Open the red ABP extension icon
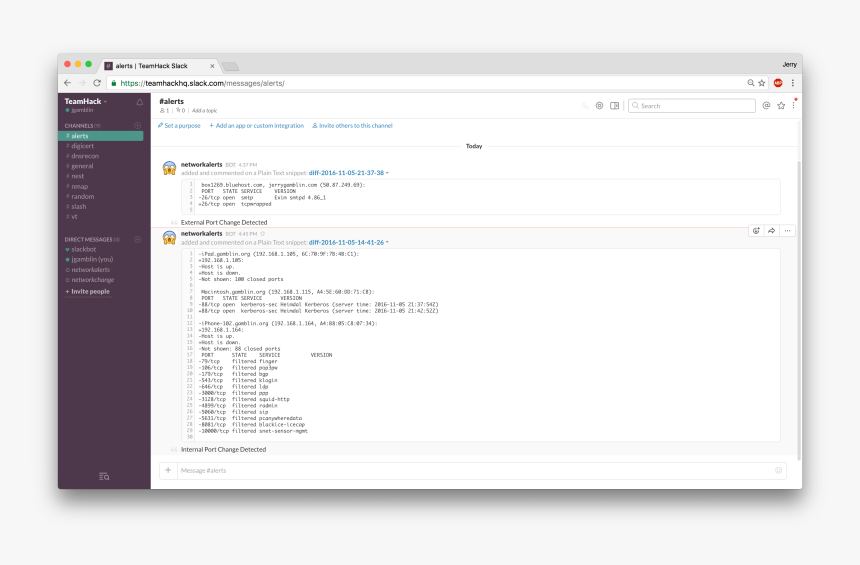Screen dimensions: 860x565 778,83
